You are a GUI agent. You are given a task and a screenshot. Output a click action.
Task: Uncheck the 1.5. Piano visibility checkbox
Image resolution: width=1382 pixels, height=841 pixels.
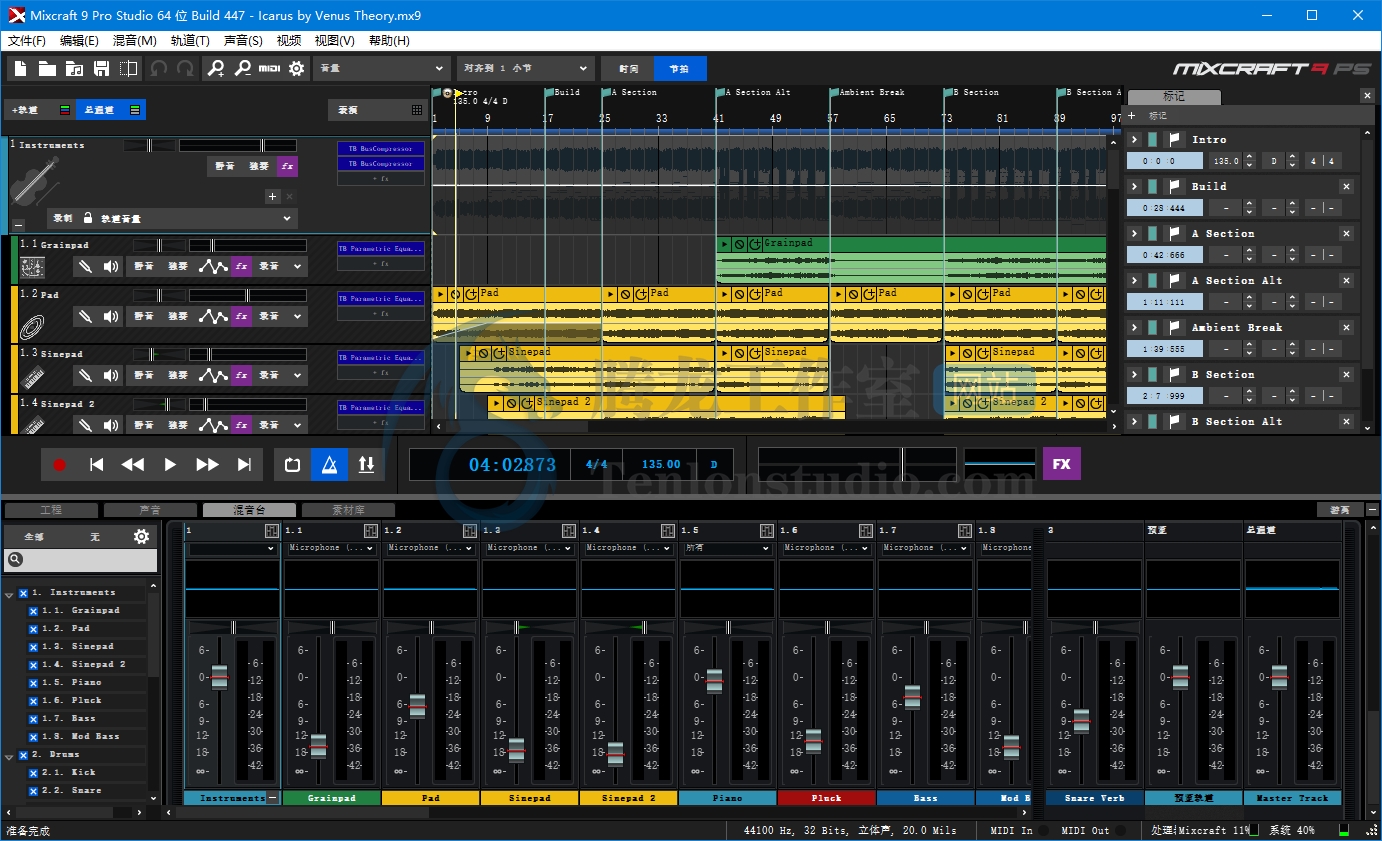[x=33, y=683]
